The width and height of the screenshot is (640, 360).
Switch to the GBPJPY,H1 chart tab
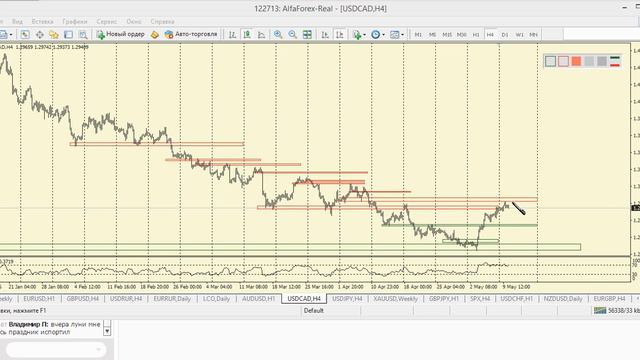coord(444,299)
